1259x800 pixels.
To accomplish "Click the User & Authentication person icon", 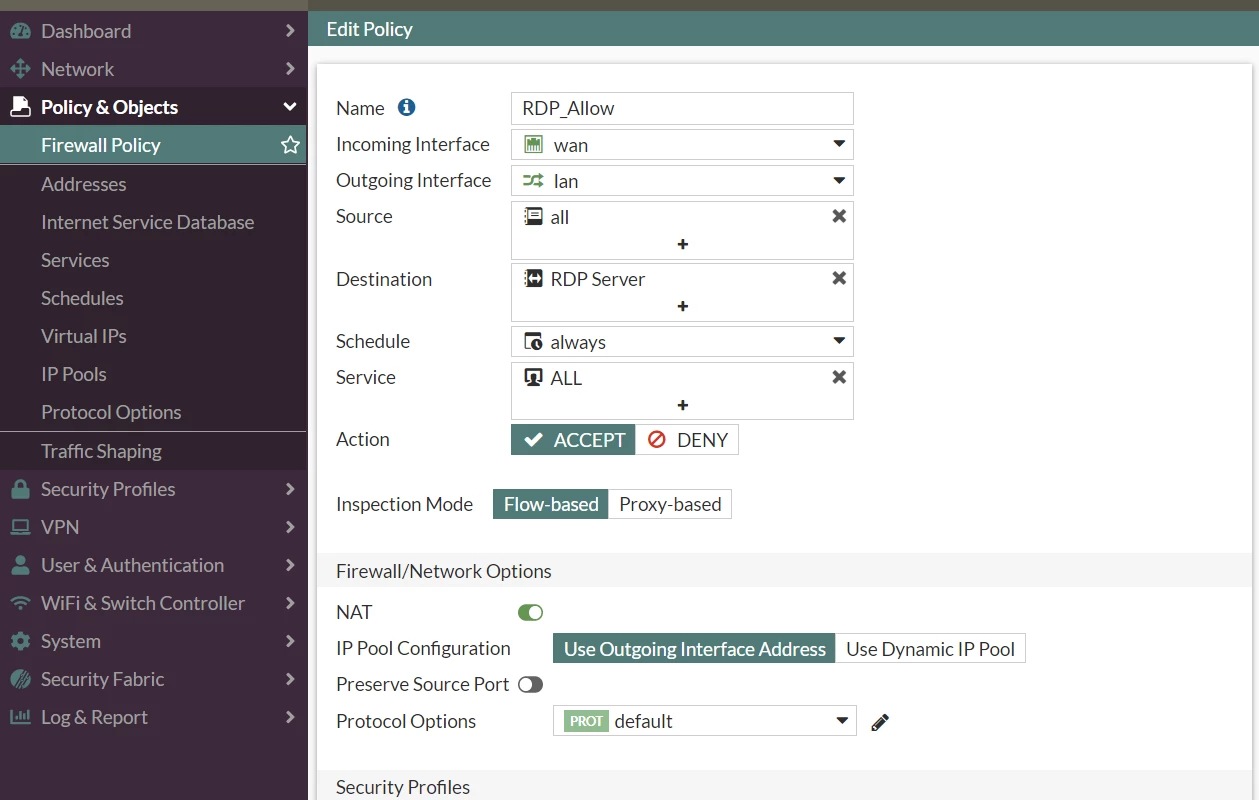I will [x=20, y=565].
